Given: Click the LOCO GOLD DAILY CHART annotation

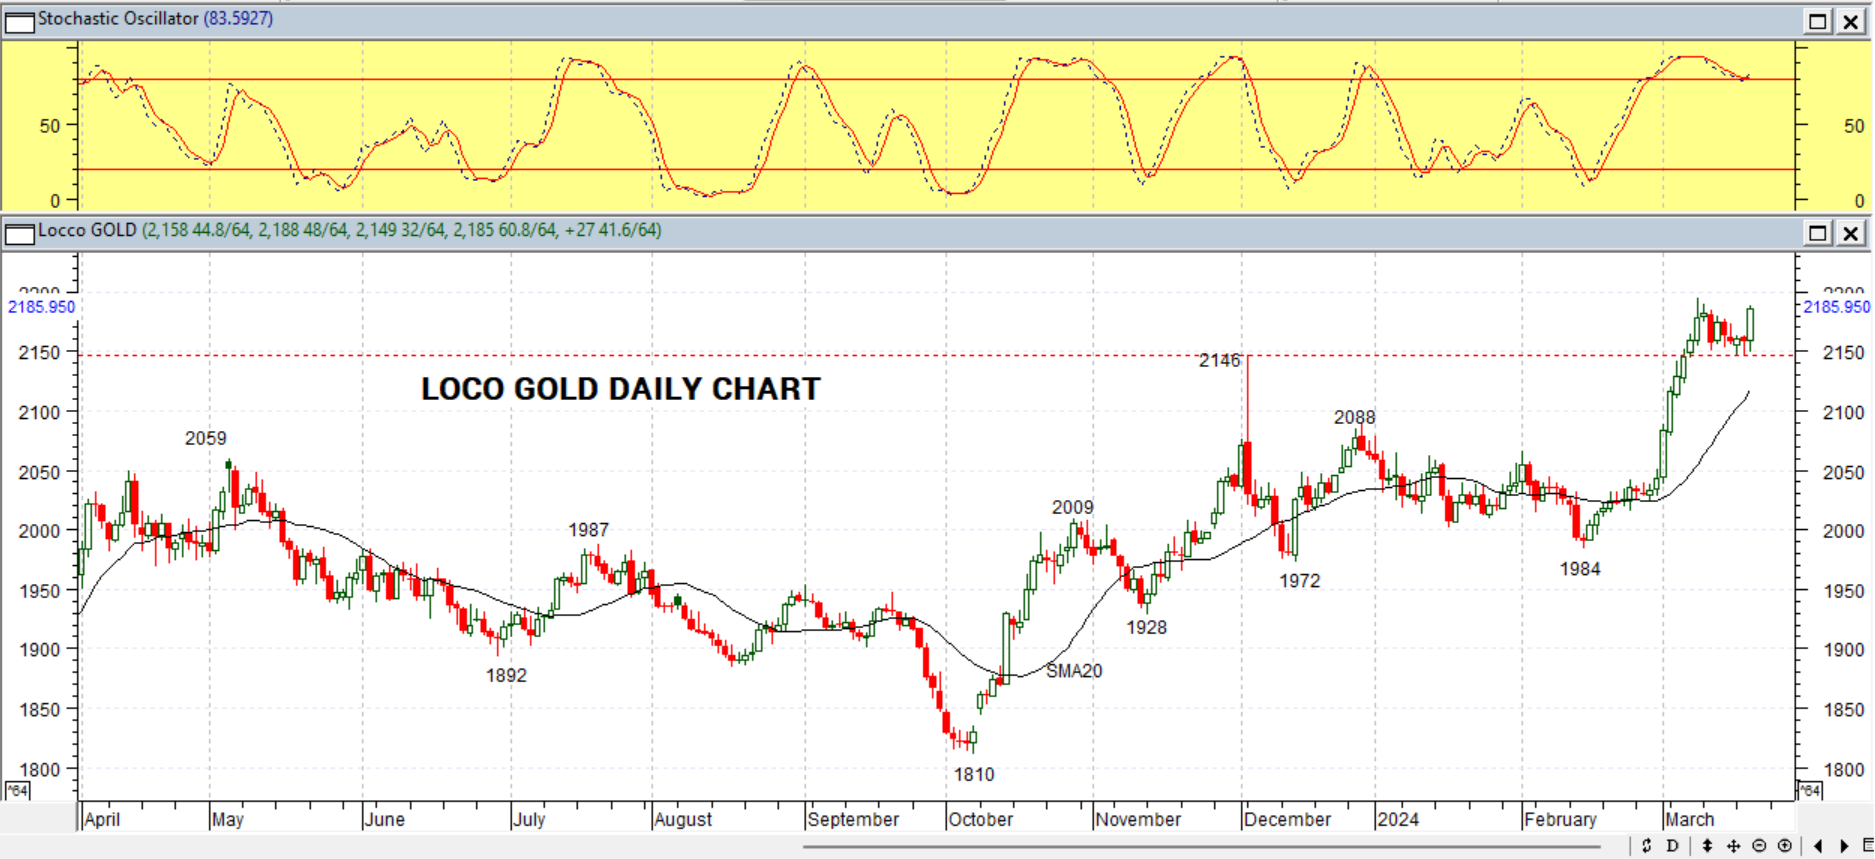Looking at the screenshot, I should pyautogui.click(x=620, y=389).
